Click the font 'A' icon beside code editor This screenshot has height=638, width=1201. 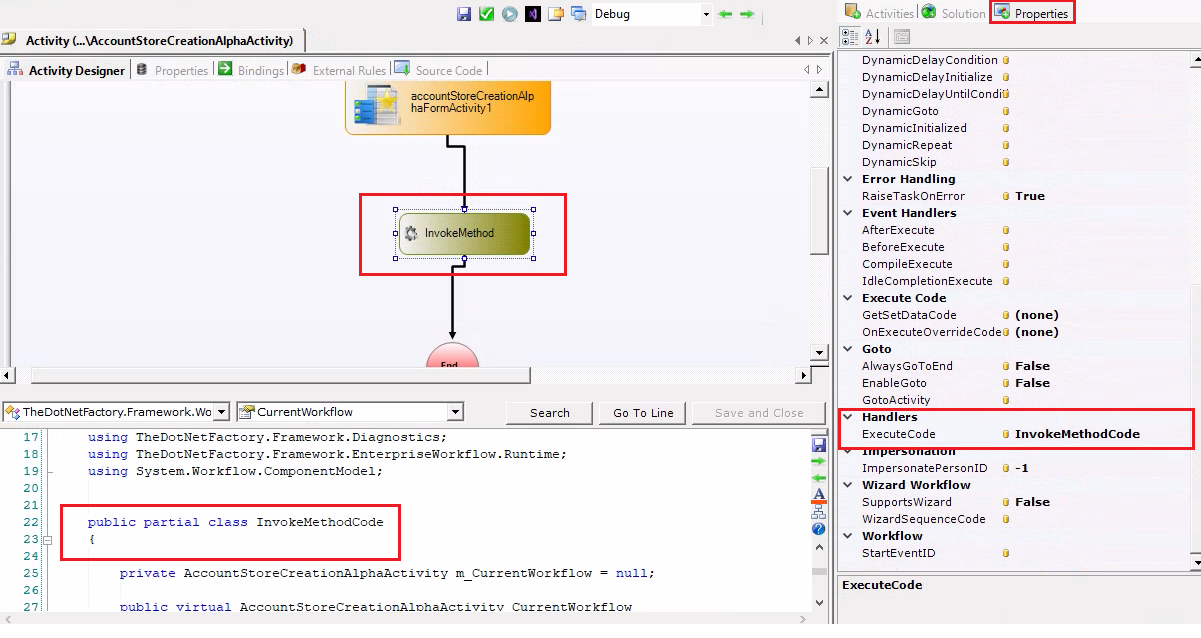coord(818,495)
